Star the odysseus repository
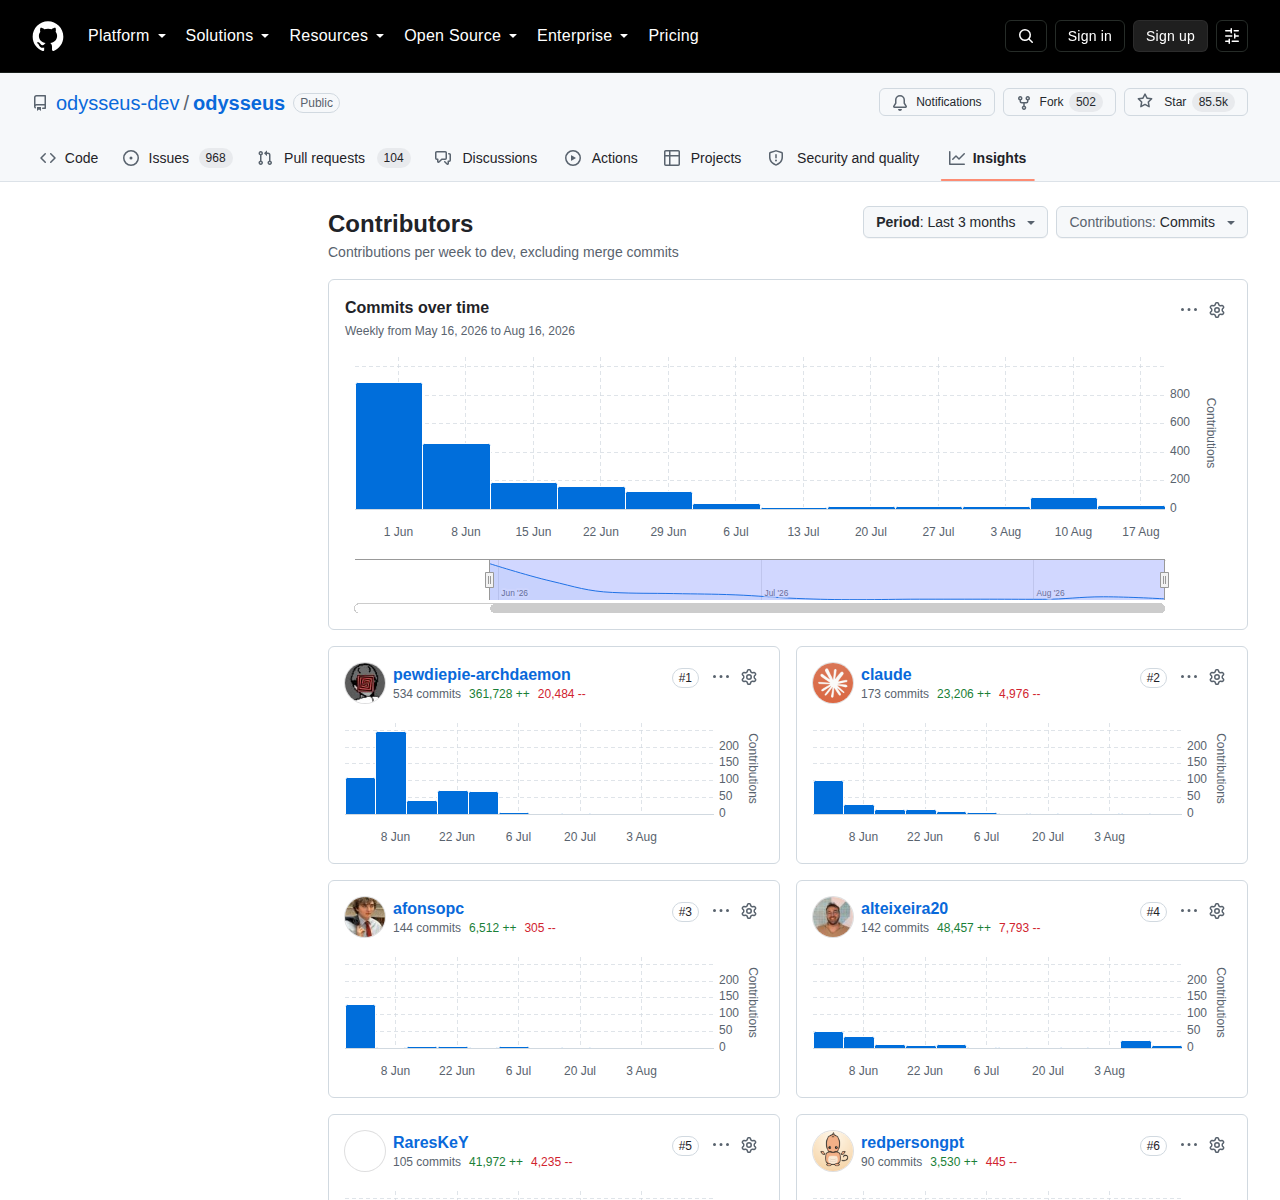 [1186, 102]
